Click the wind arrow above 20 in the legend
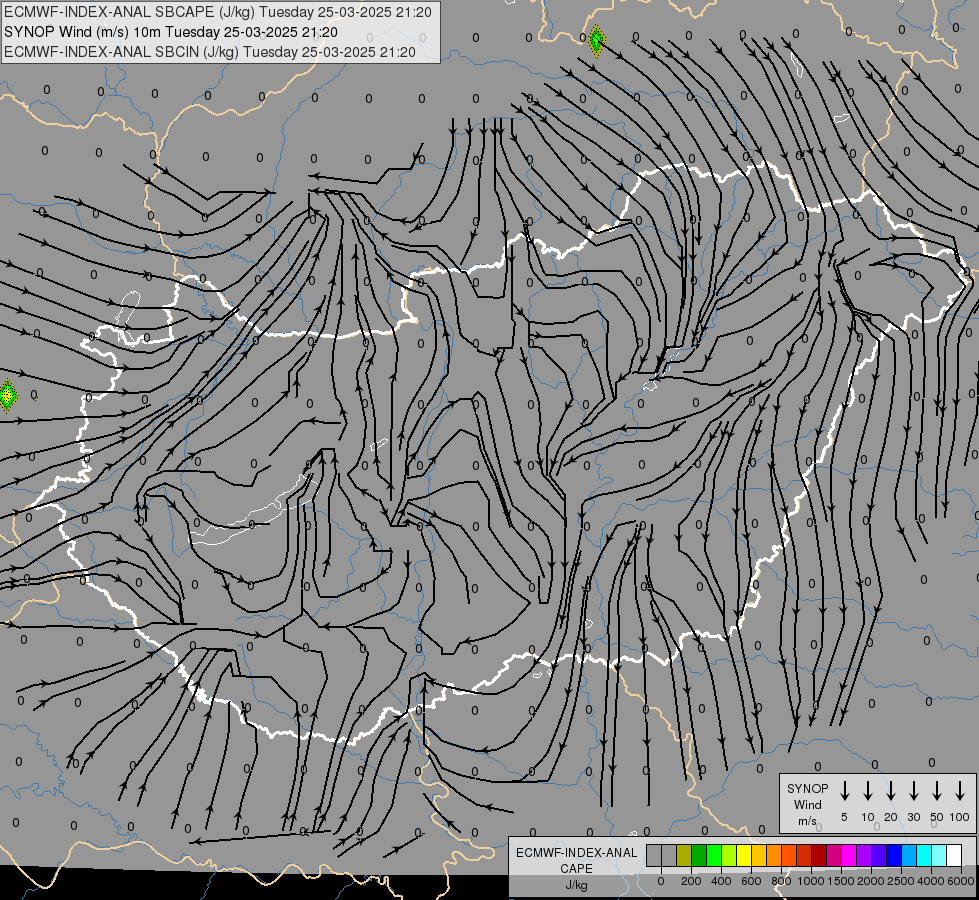979x900 pixels. click(890, 791)
